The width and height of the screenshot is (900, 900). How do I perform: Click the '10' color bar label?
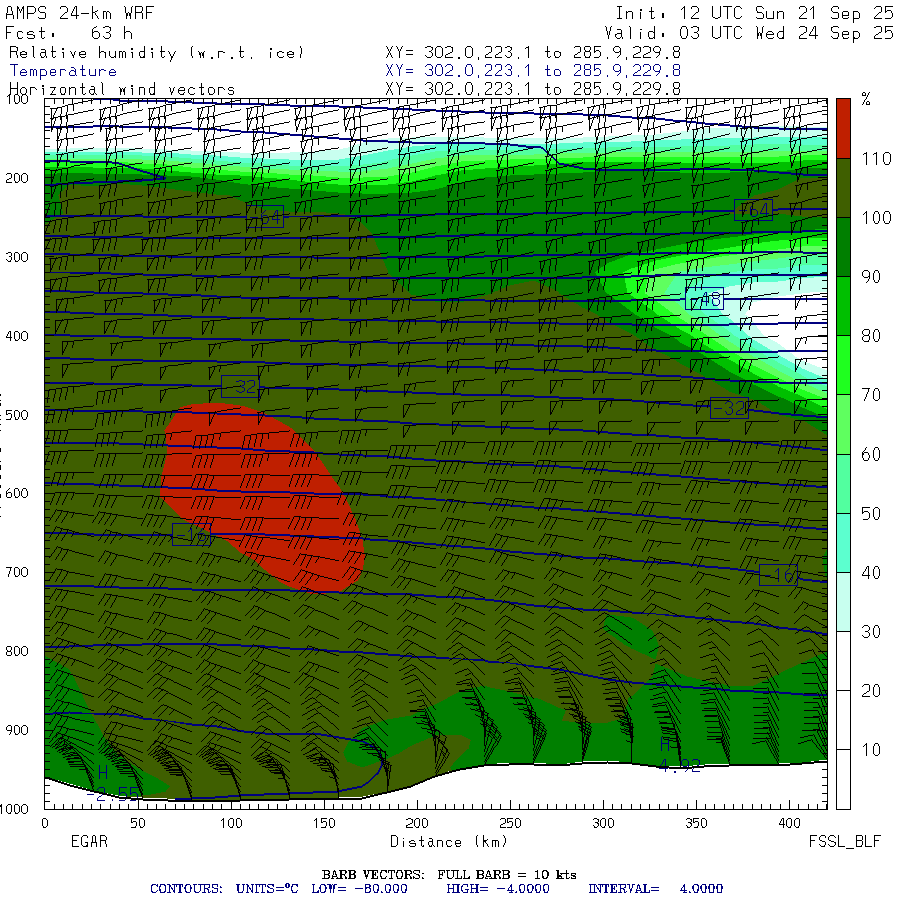pos(871,750)
